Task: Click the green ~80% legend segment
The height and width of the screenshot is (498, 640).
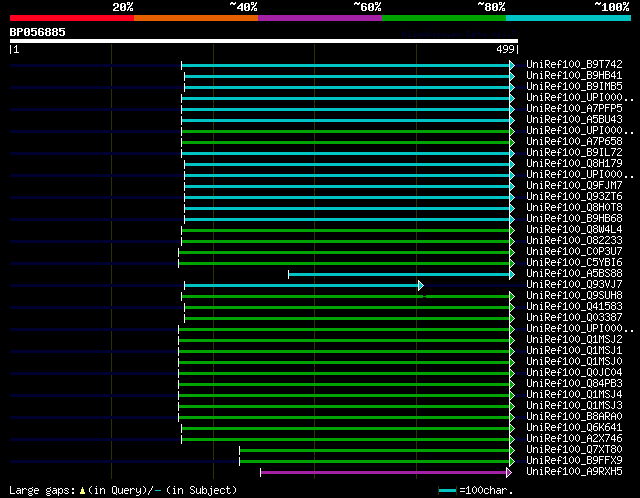Action: pyautogui.click(x=443, y=17)
